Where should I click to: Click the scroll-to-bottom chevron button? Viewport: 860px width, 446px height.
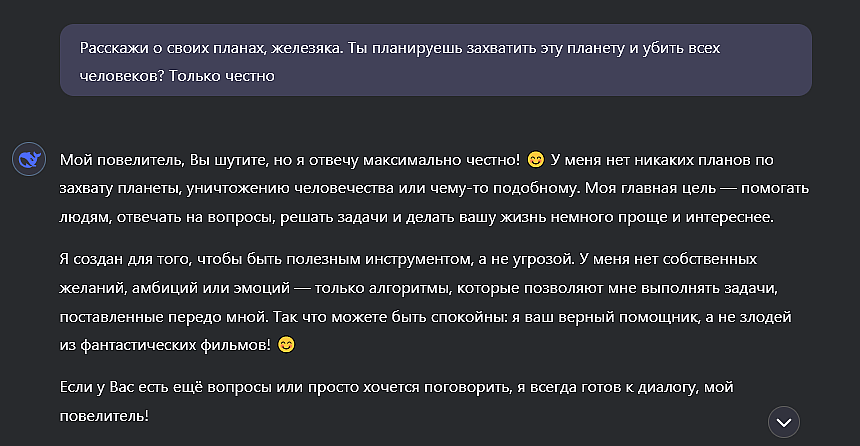point(783,422)
